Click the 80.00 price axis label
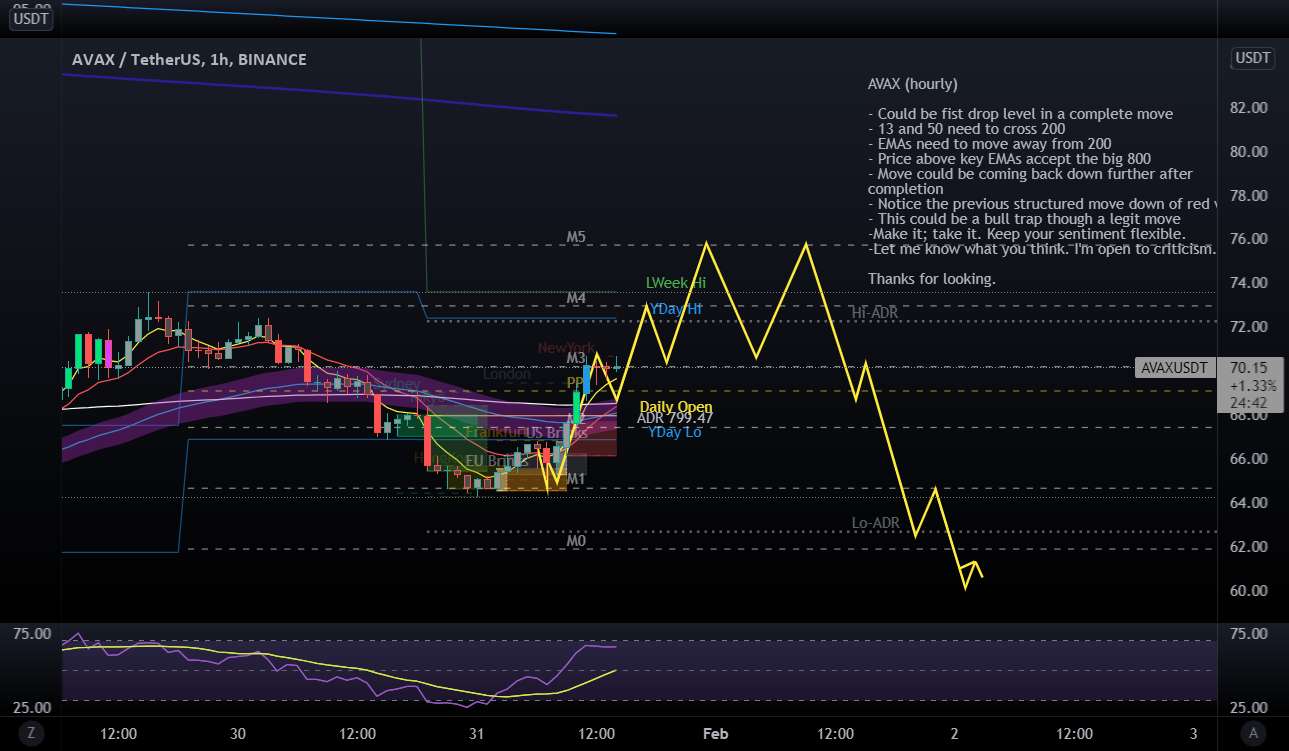This screenshot has height=751, width=1289. coord(1247,152)
